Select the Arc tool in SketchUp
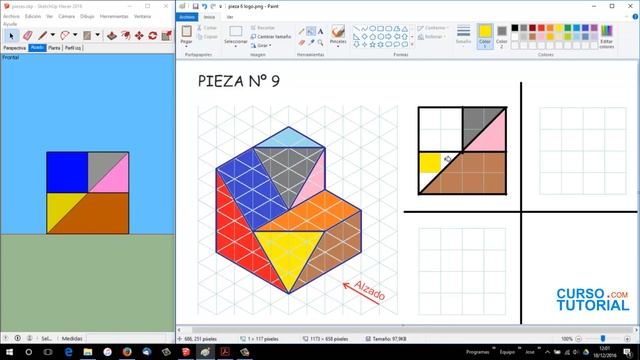Screen dimensions: 640x360 point(64,36)
